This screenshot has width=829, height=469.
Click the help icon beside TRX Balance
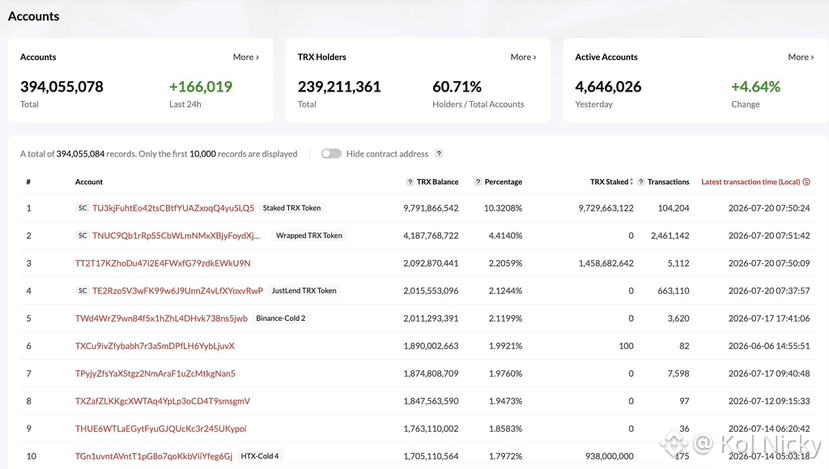[410, 182]
